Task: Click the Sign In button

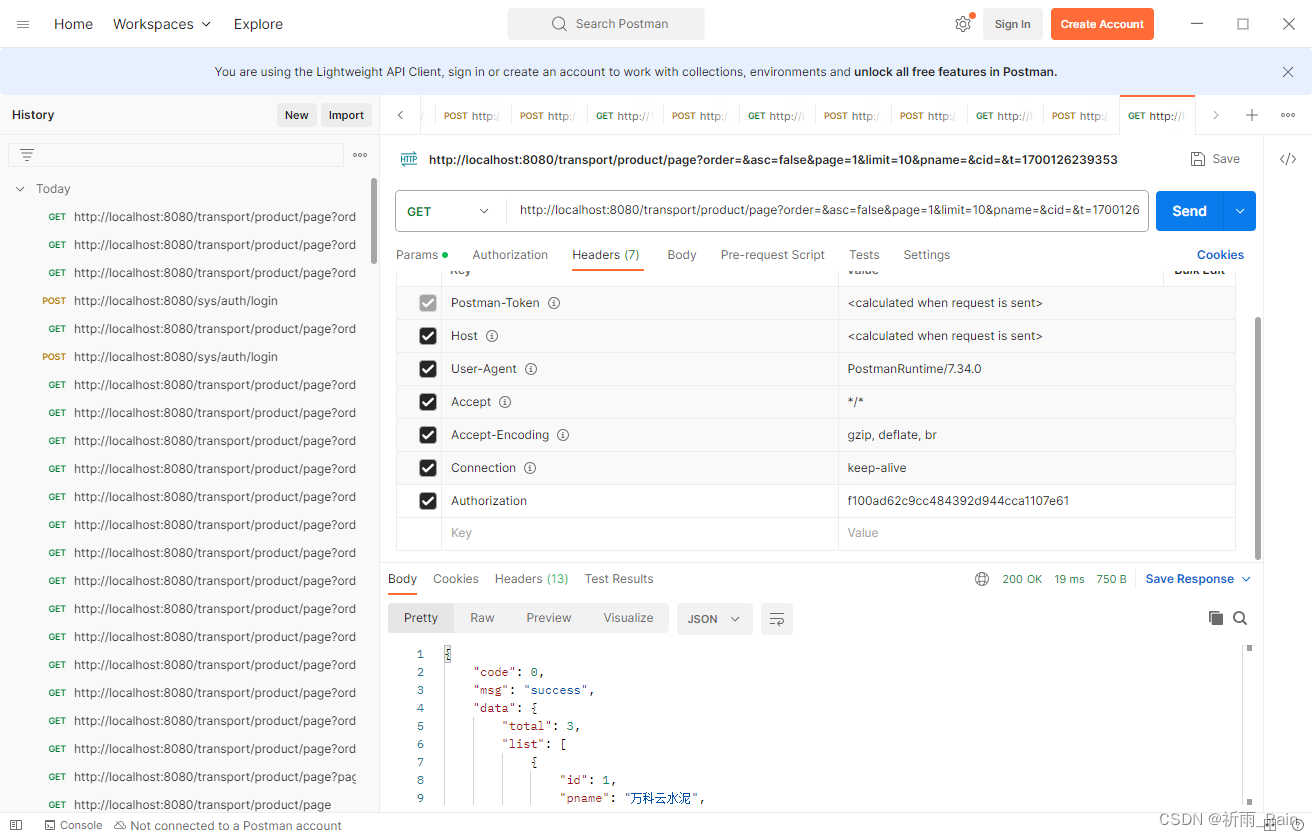Action: pos(1012,24)
